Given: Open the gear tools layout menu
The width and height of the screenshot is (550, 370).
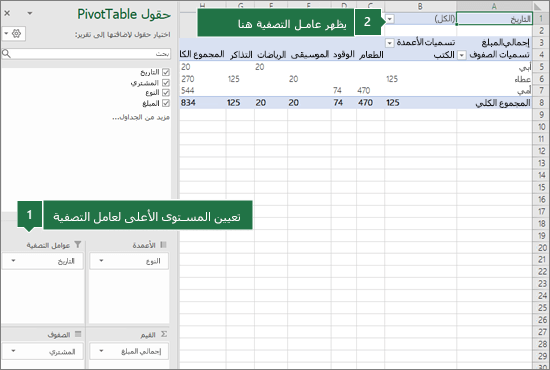Looking at the screenshot, I should tap(13, 34).
